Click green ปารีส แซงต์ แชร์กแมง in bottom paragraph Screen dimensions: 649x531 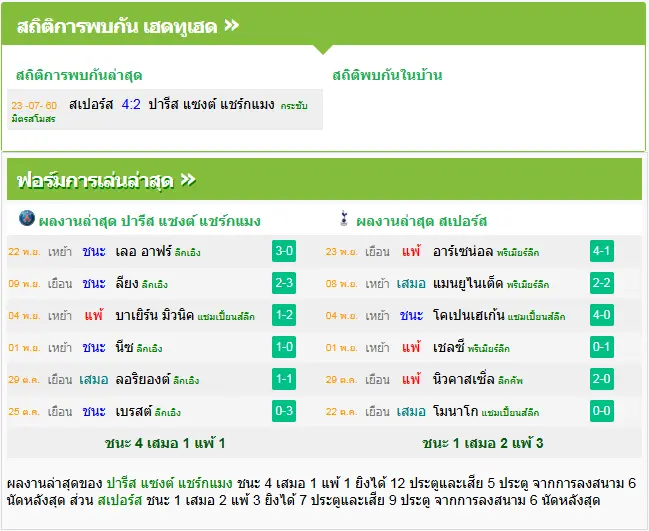[x=170, y=483]
